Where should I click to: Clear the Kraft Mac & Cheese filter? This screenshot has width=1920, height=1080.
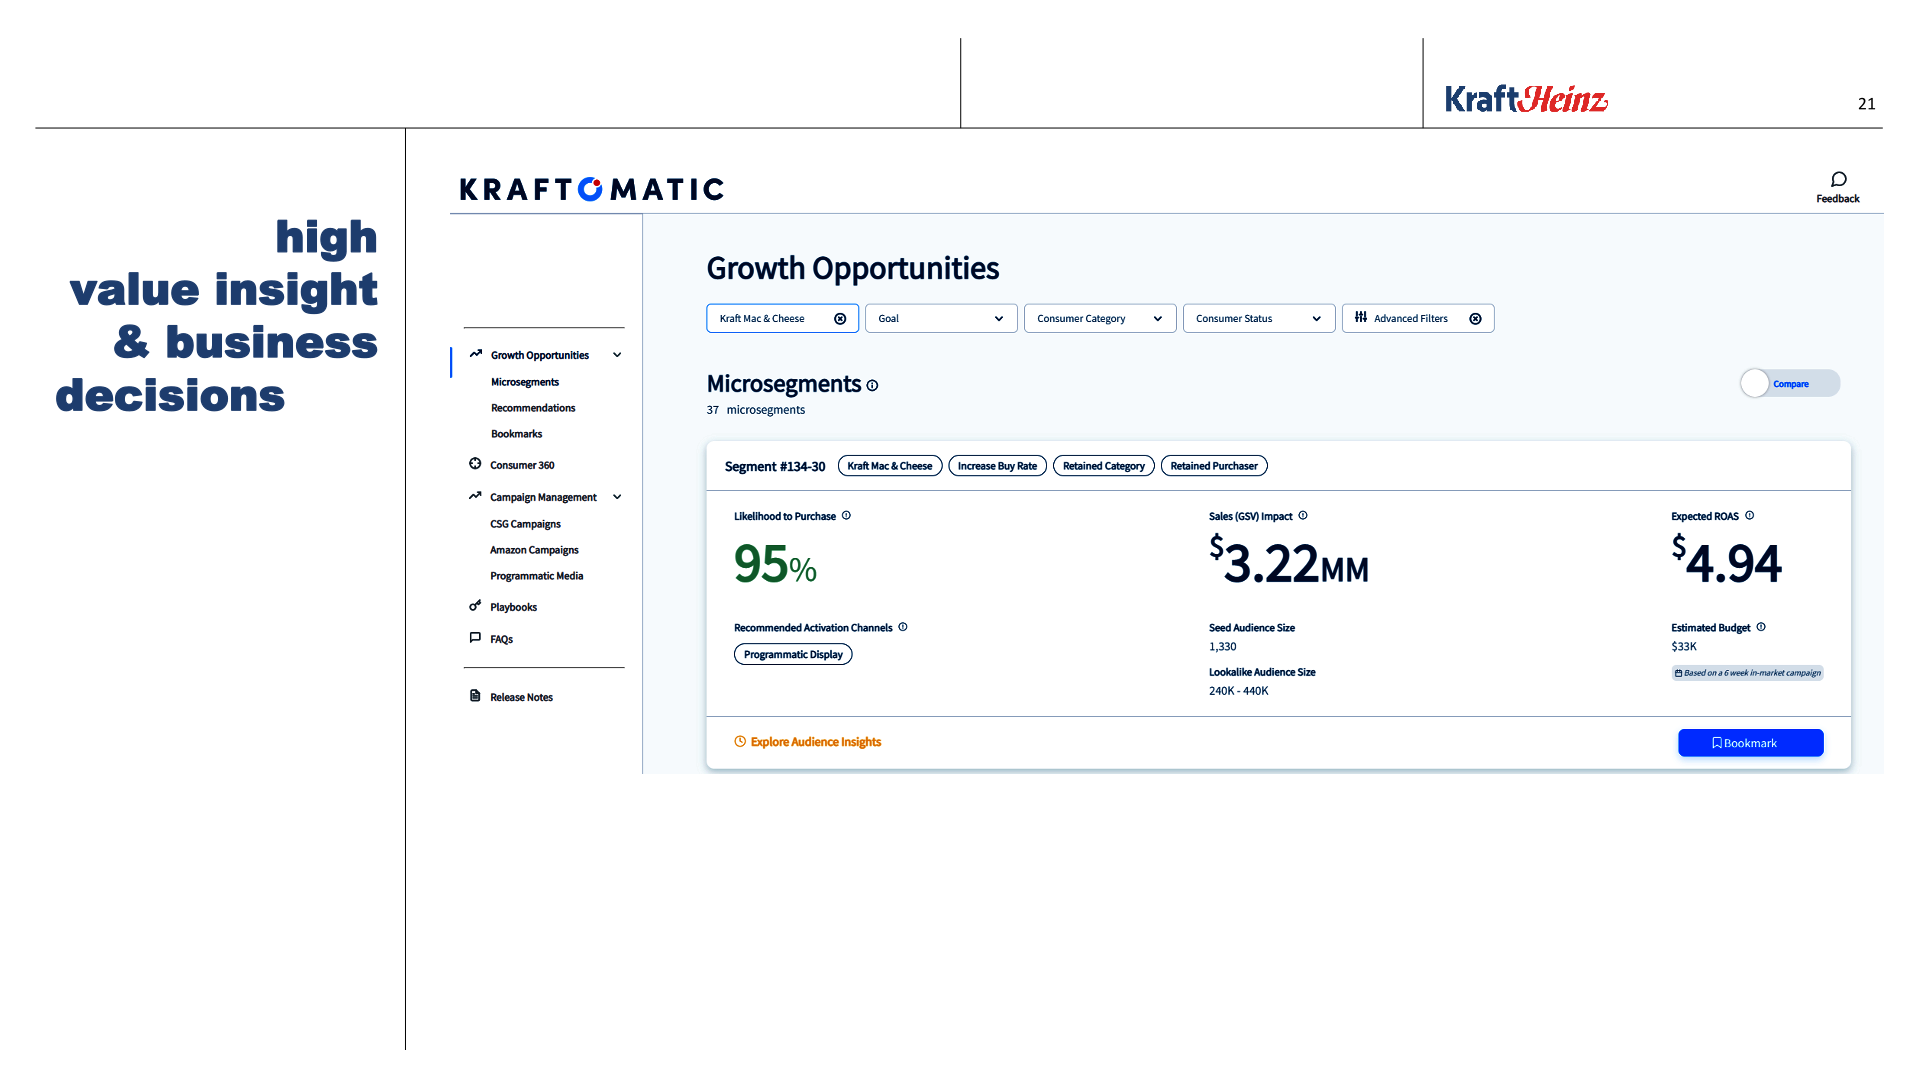point(840,319)
